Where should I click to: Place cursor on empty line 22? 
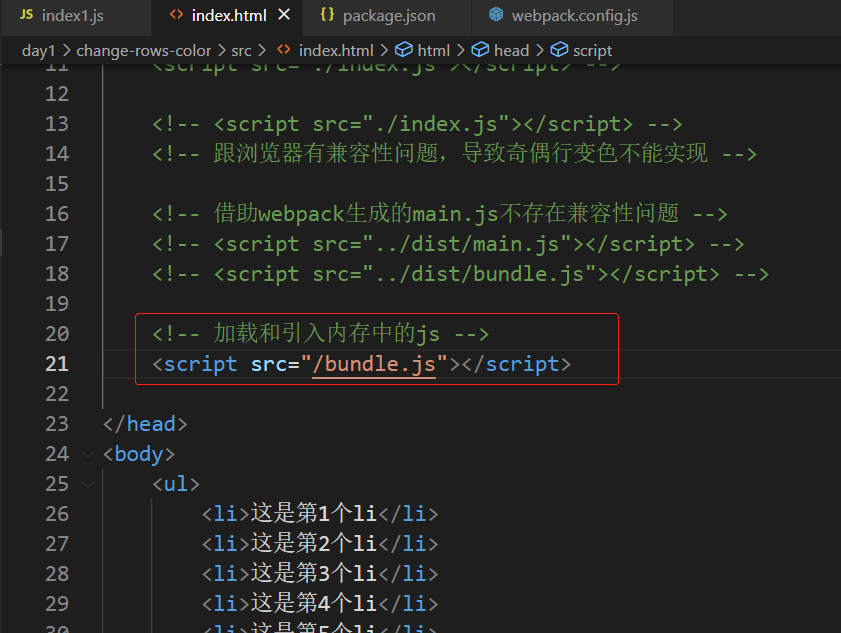click(472, 394)
